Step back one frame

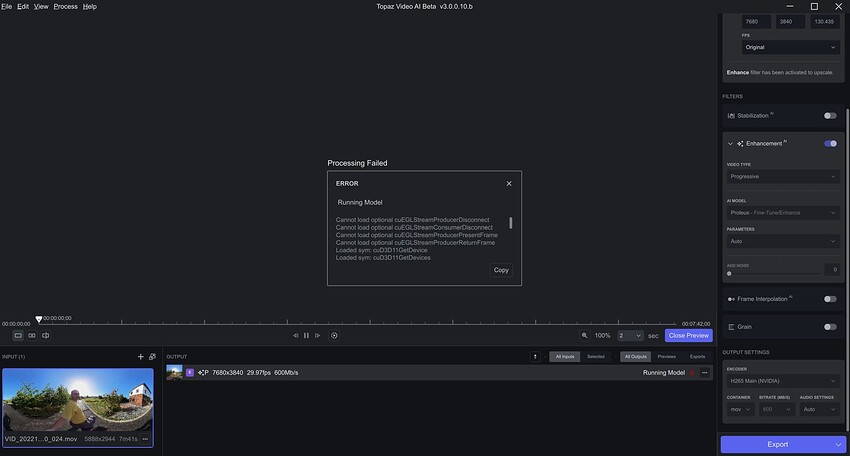coord(295,336)
